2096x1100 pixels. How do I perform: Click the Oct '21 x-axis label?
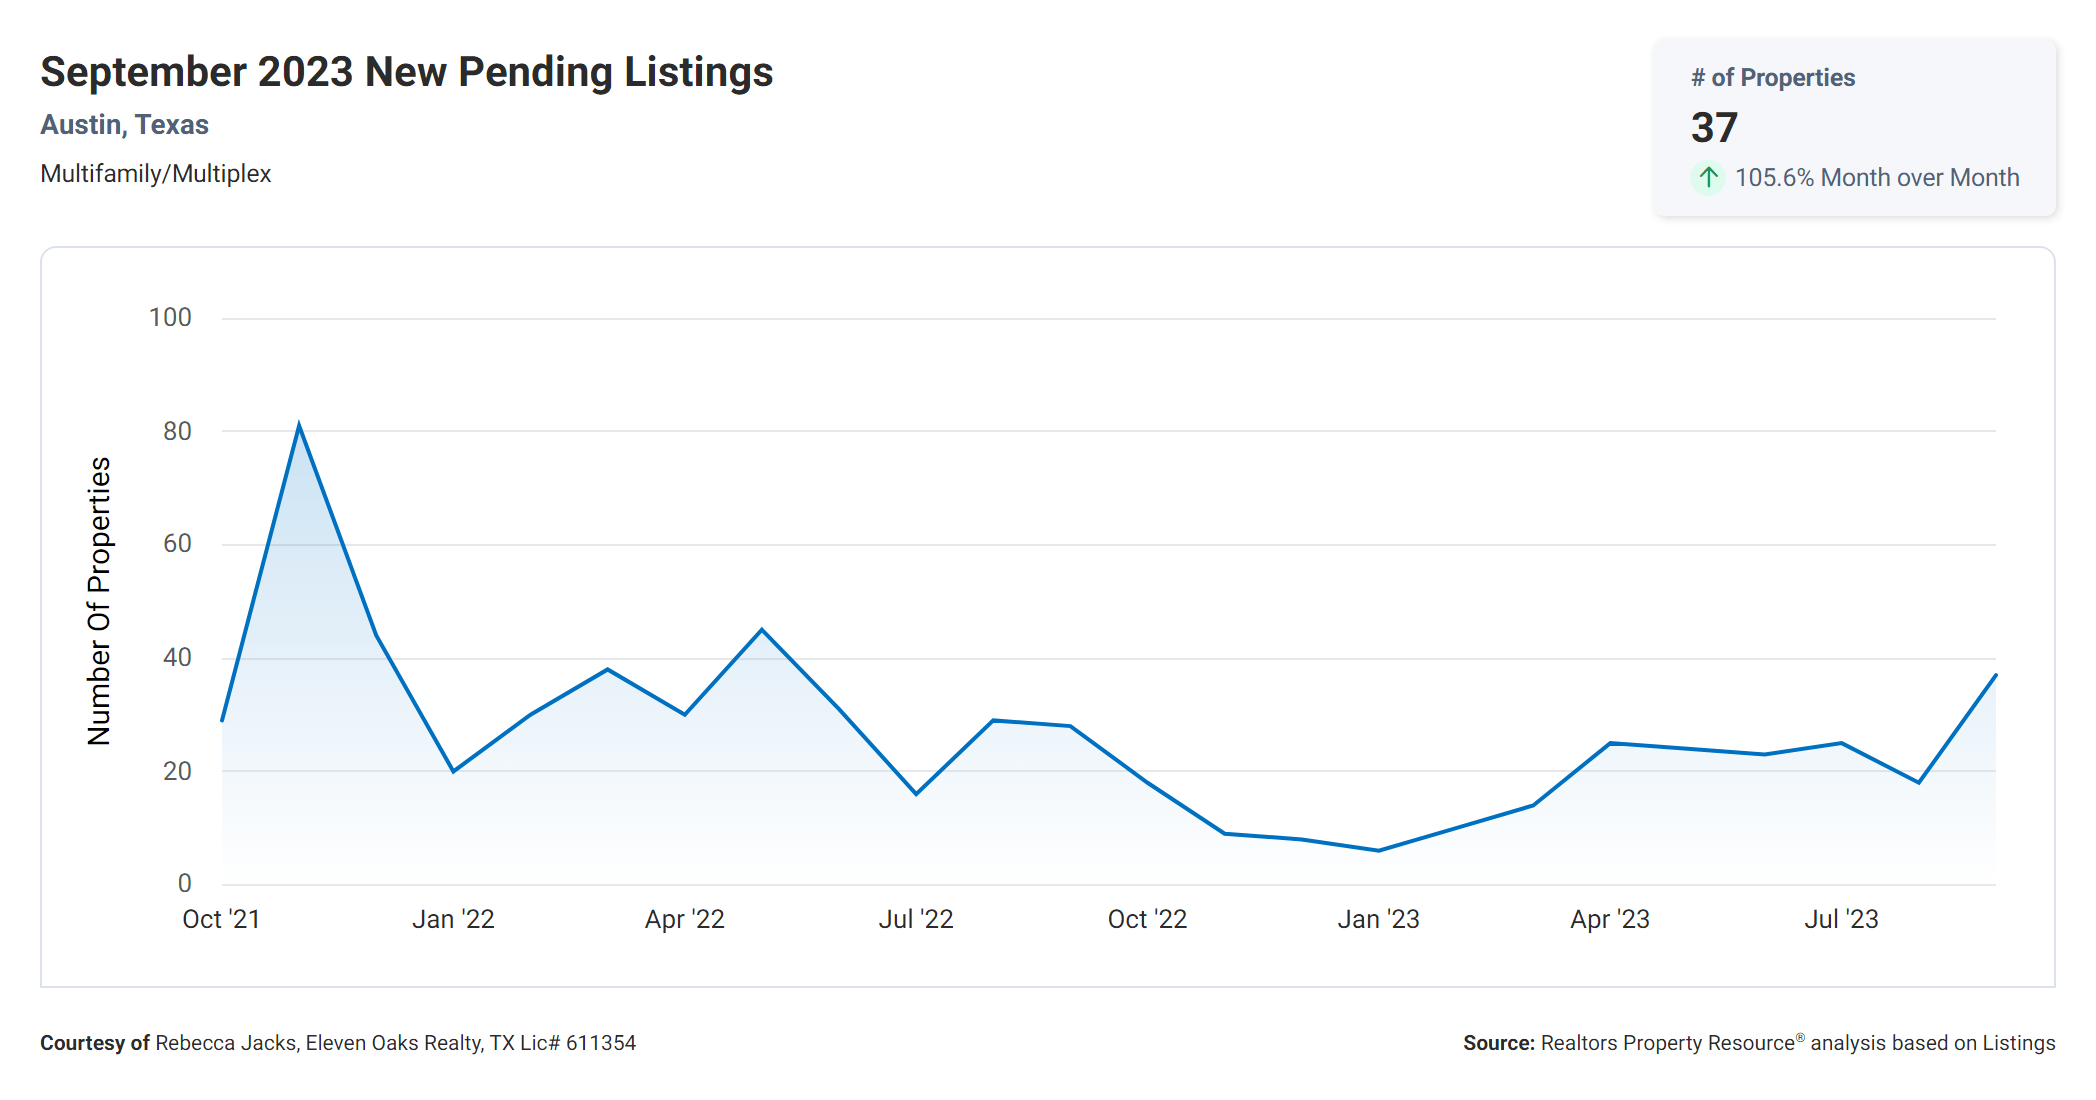[x=221, y=919]
